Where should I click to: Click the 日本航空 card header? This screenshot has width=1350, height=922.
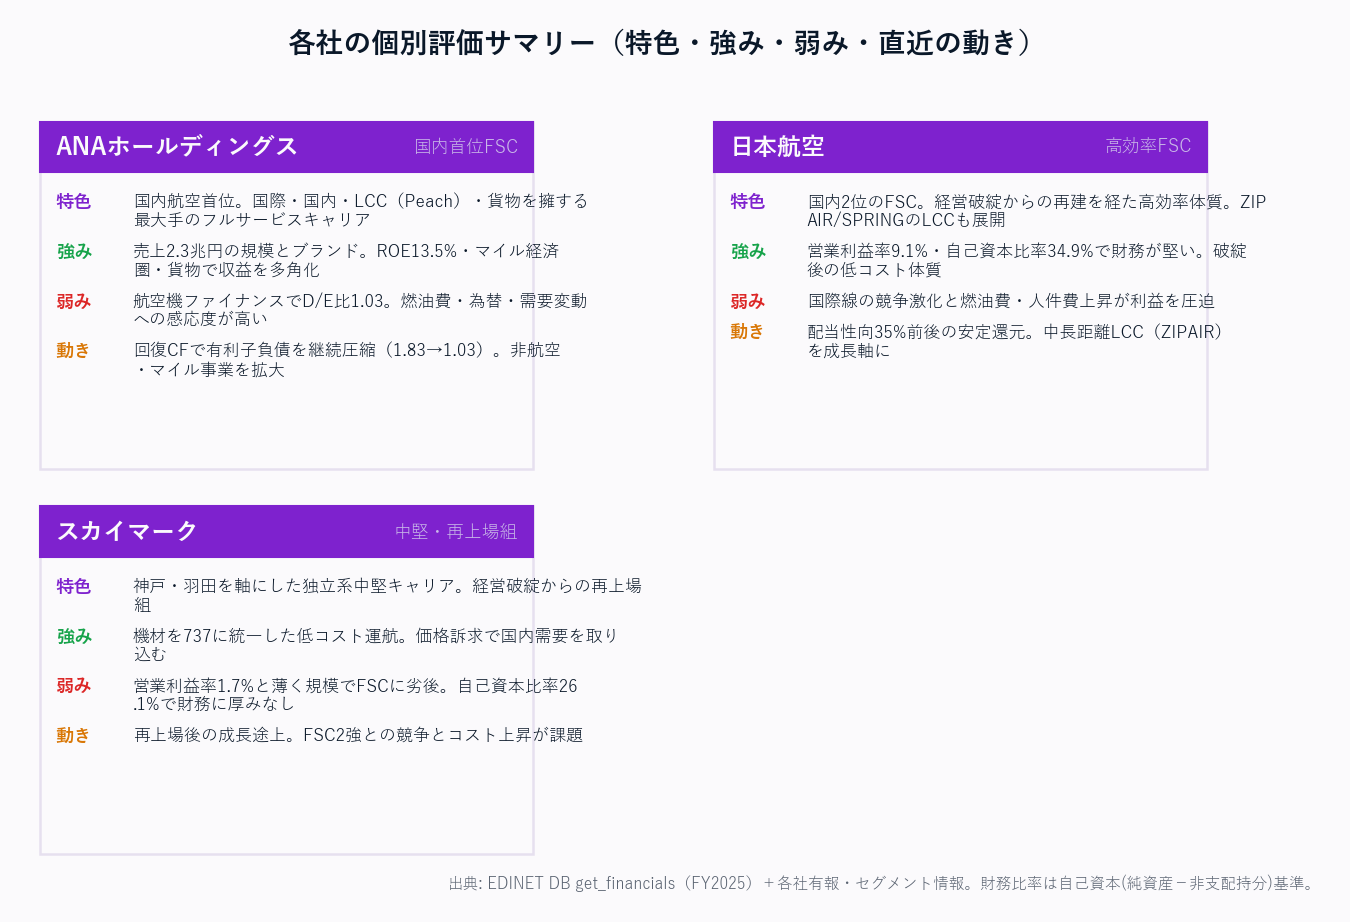click(x=960, y=147)
